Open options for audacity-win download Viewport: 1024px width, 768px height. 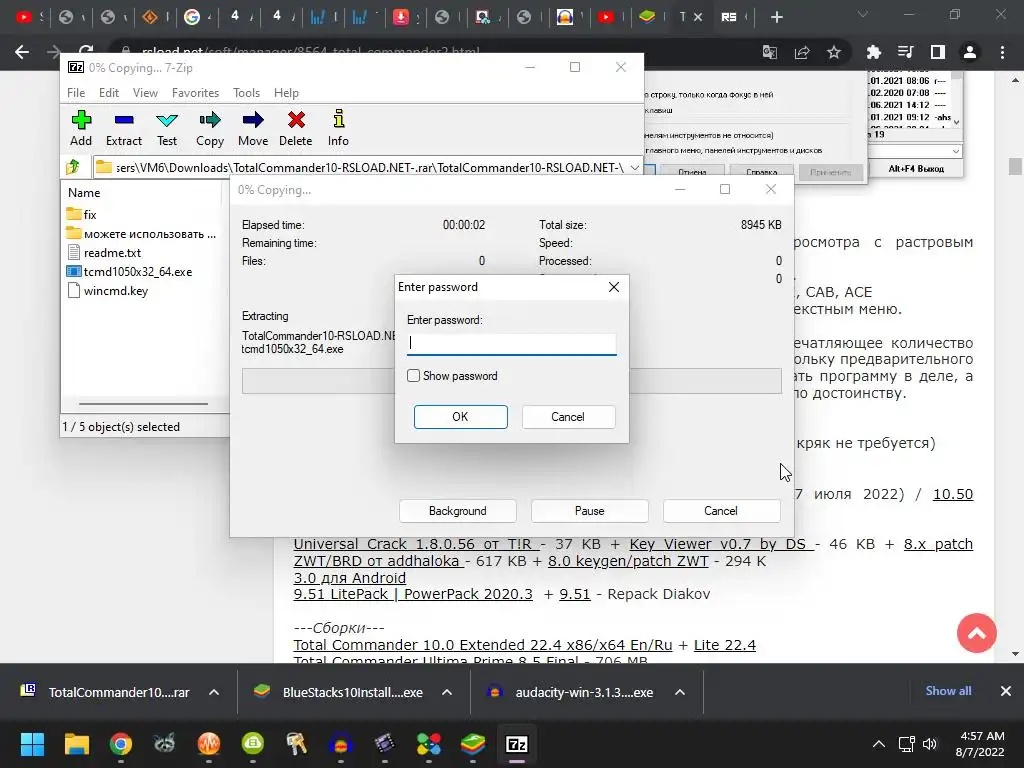[x=680, y=692]
